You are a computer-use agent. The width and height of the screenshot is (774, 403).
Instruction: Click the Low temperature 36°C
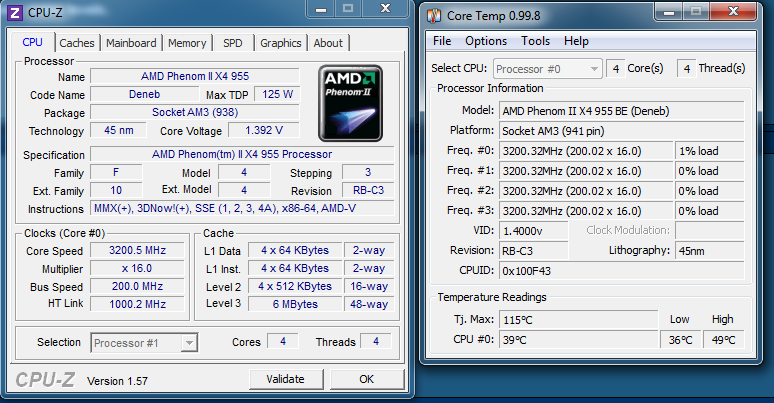(x=680, y=340)
